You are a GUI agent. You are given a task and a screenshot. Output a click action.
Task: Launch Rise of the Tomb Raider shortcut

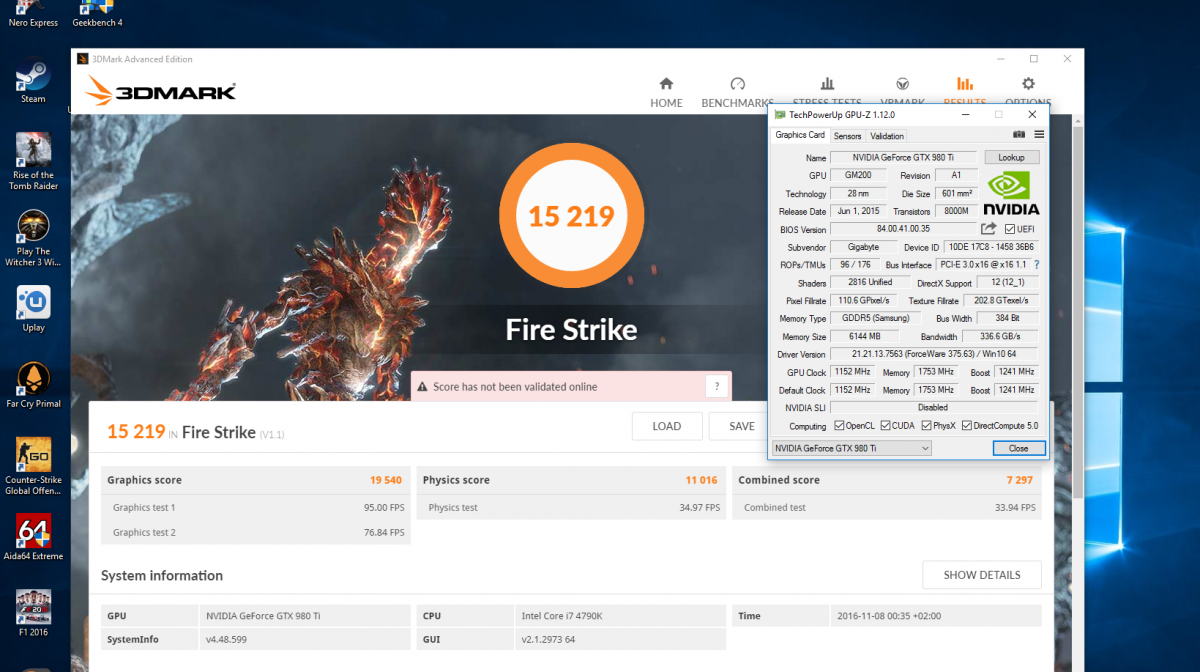pos(33,161)
